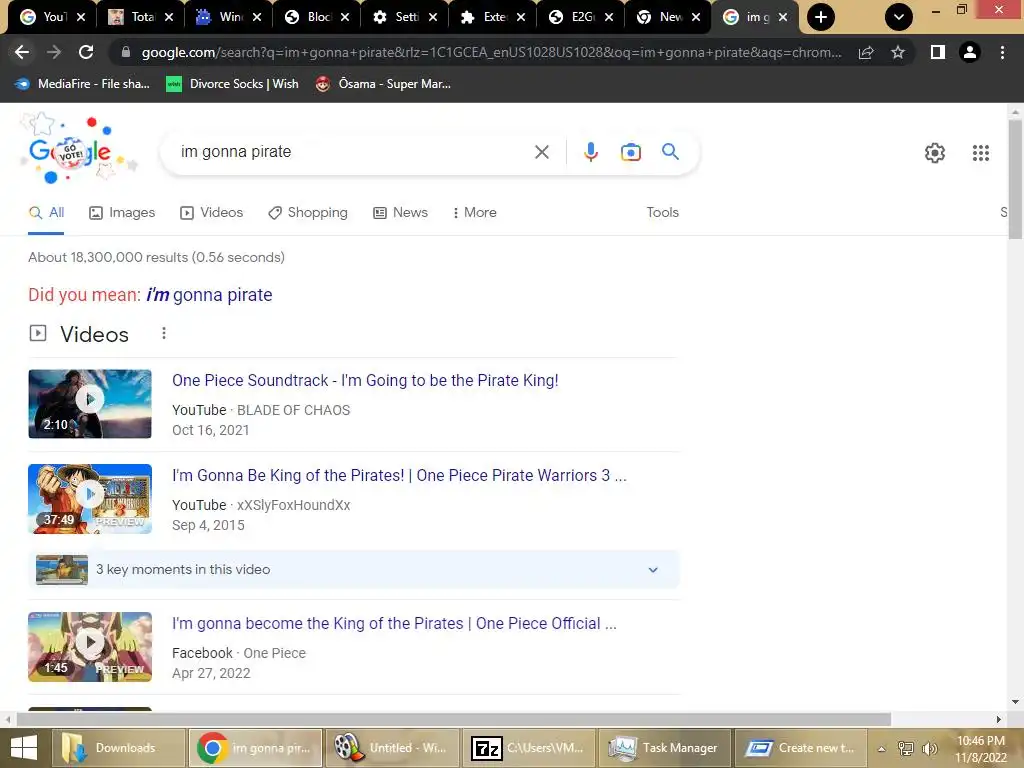1024x768 pixels.
Task: Close the Block browser tab
Action: pyautogui.click(x=345, y=17)
